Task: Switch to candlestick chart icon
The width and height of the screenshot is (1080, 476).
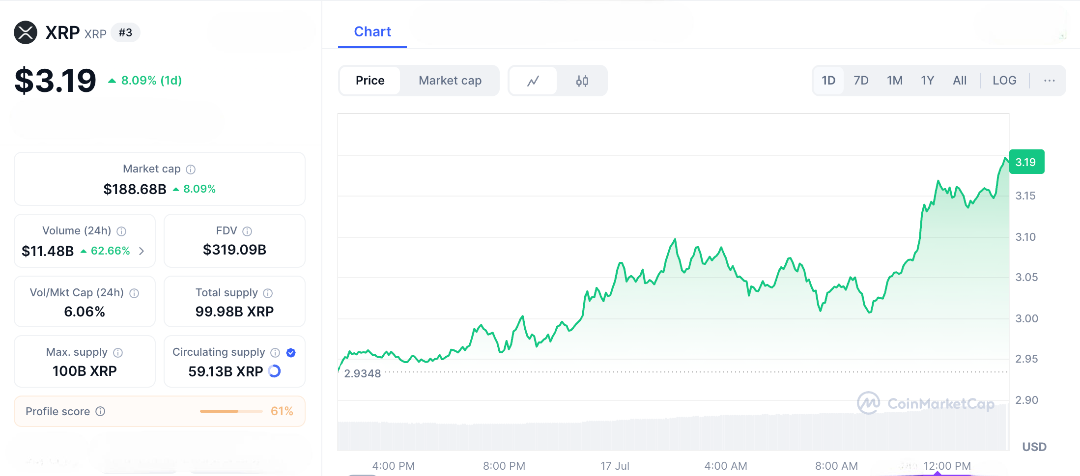Action: pyautogui.click(x=582, y=81)
